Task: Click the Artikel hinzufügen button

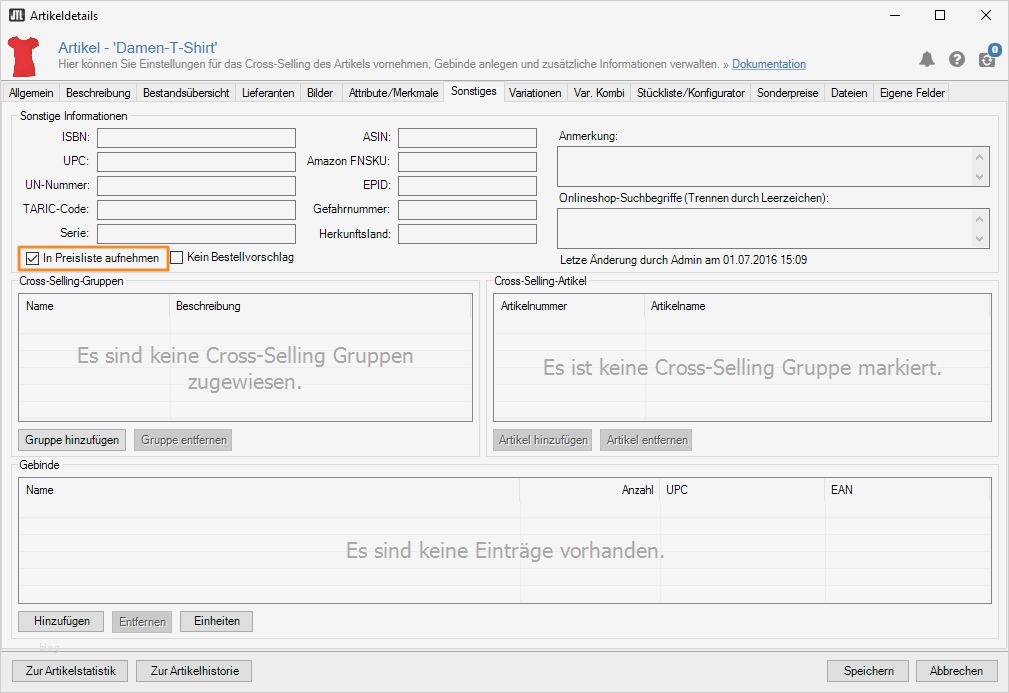Action: (x=543, y=440)
